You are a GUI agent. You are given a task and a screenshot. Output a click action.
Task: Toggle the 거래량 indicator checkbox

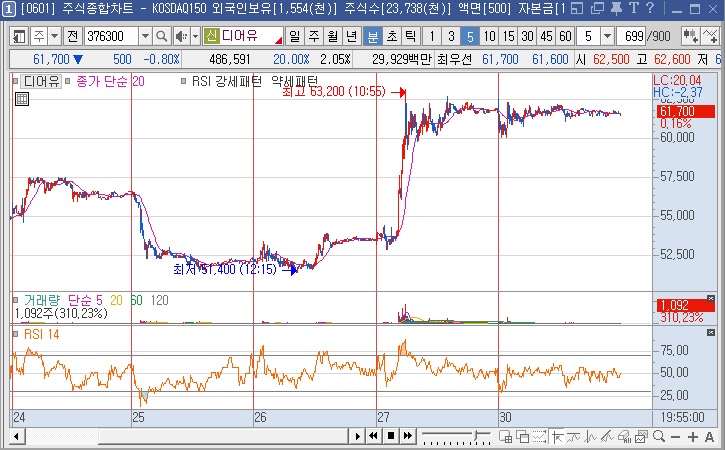[15, 300]
